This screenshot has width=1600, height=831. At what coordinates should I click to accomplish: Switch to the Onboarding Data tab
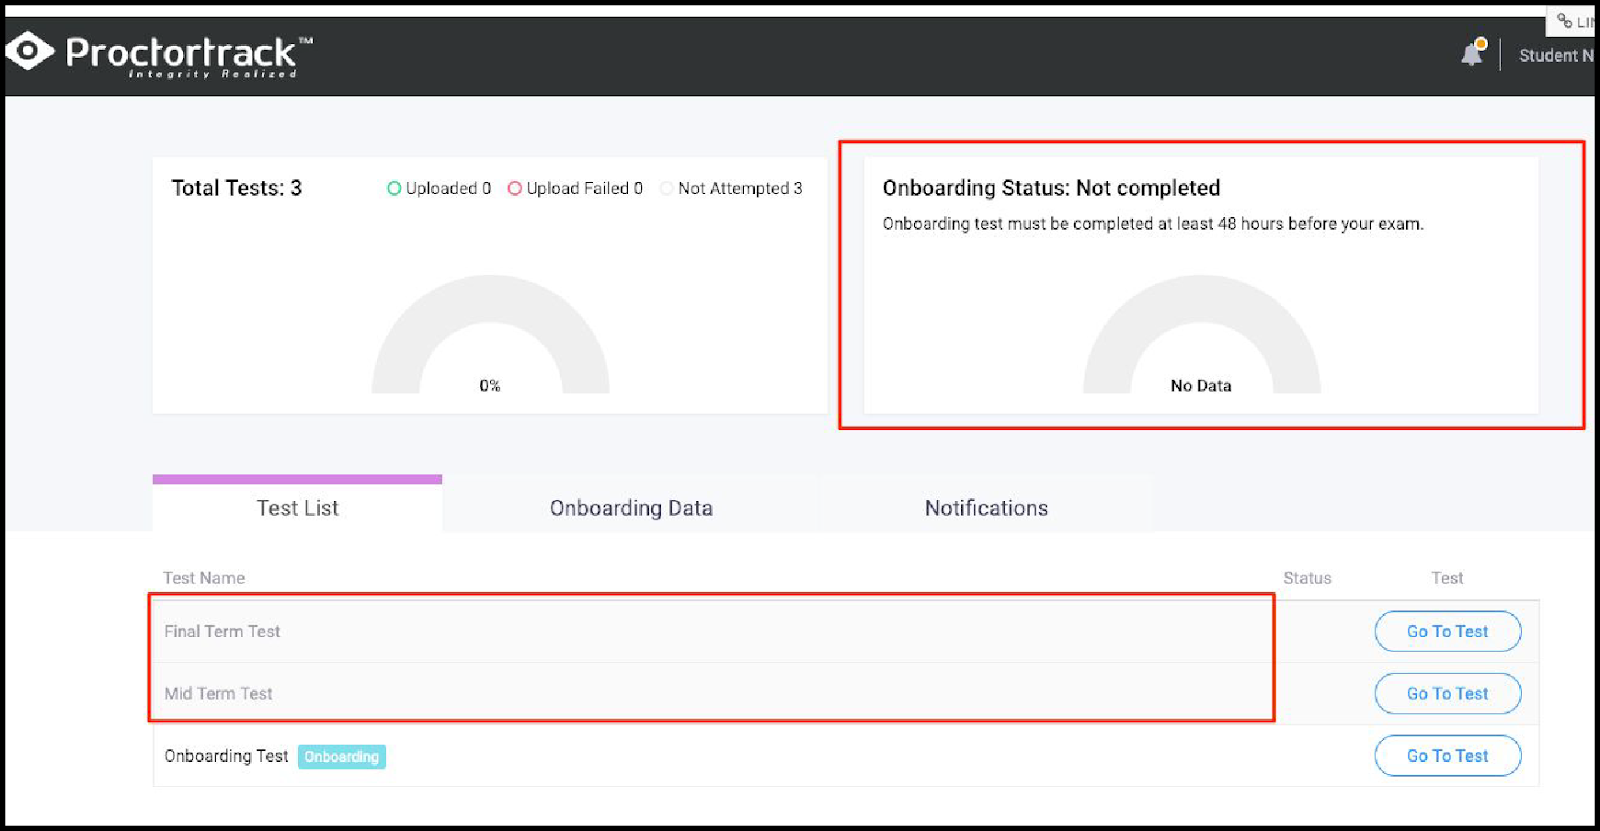click(631, 508)
